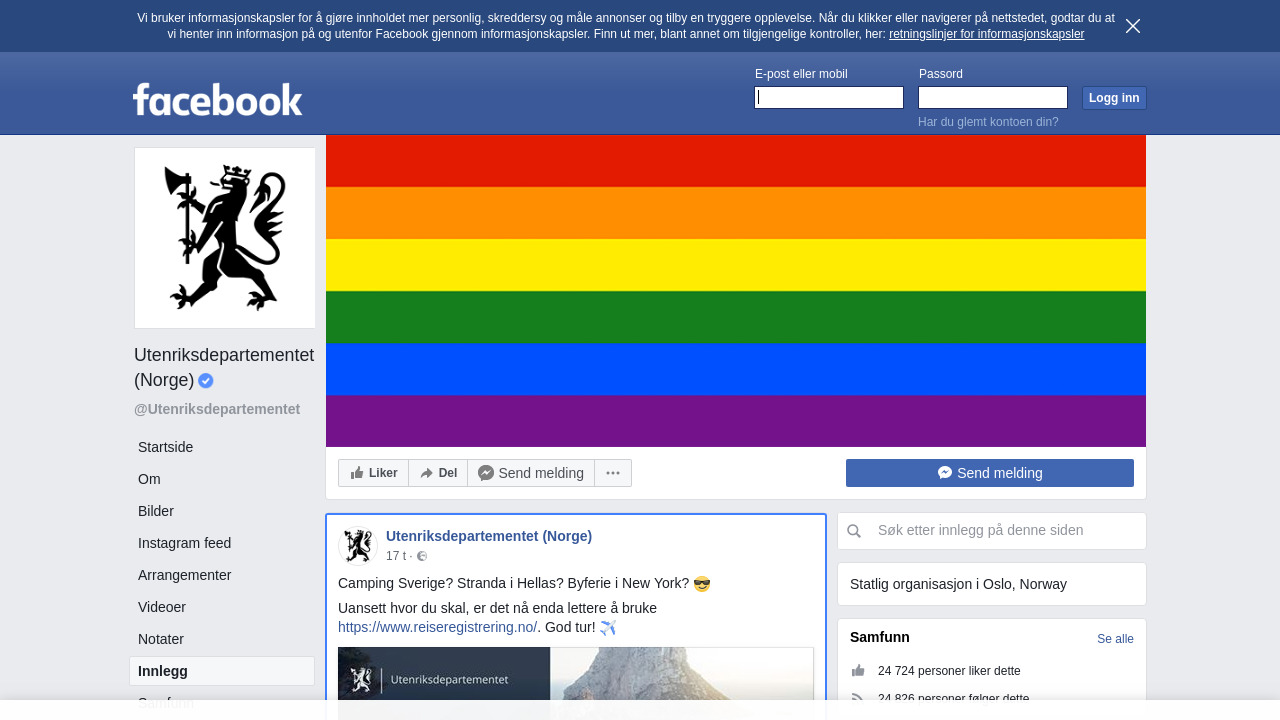Open the three-dots more options menu
The image size is (1280, 720).
pyautogui.click(x=613, y=473)
